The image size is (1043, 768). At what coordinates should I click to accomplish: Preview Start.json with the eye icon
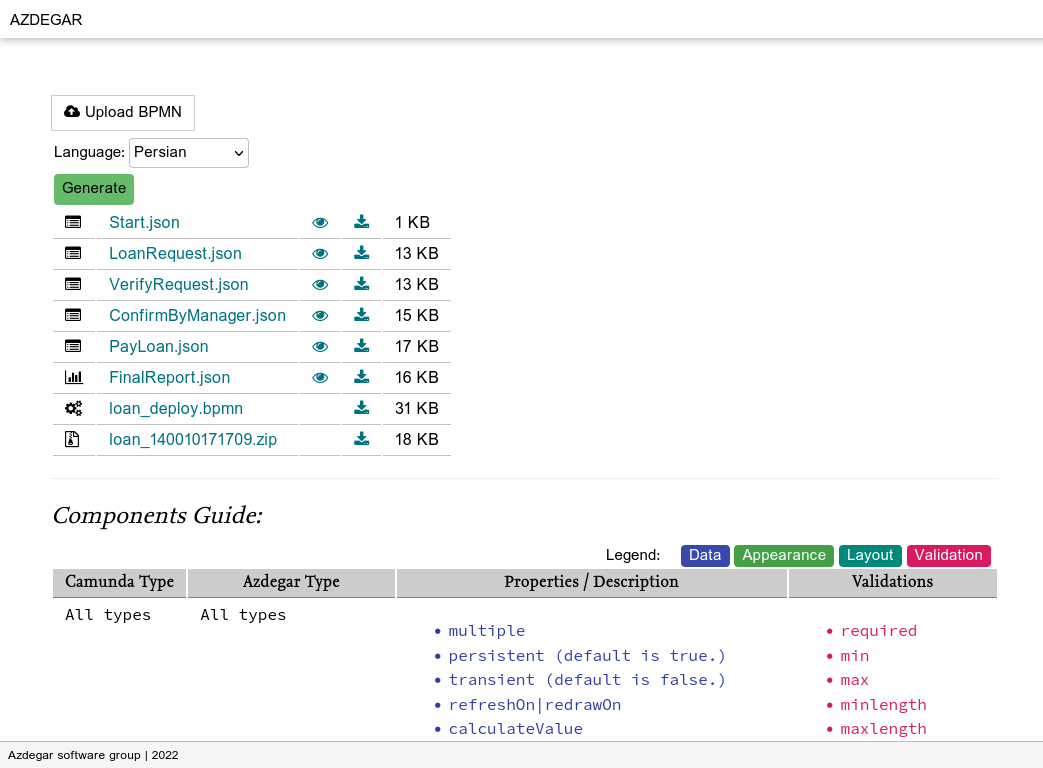click(320, 223)
